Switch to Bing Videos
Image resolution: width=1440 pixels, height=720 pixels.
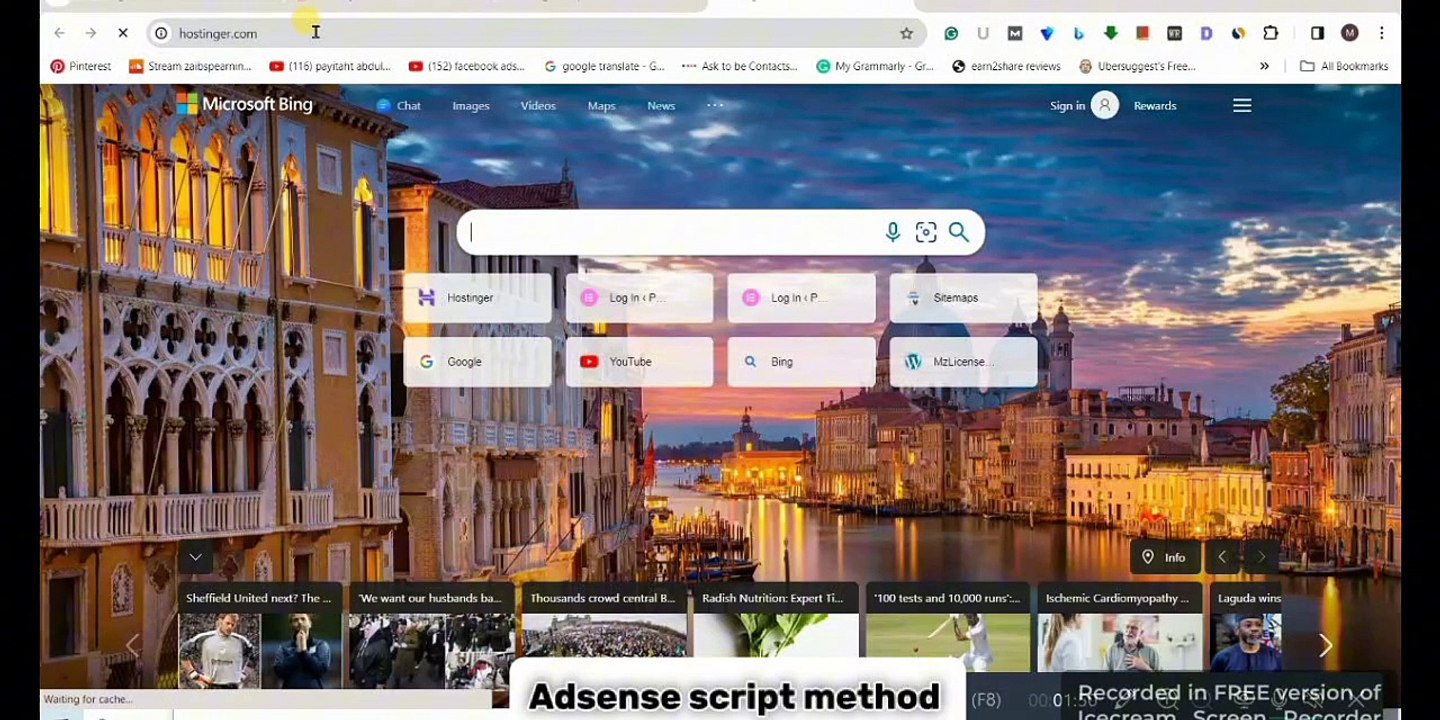coord(538,105)
